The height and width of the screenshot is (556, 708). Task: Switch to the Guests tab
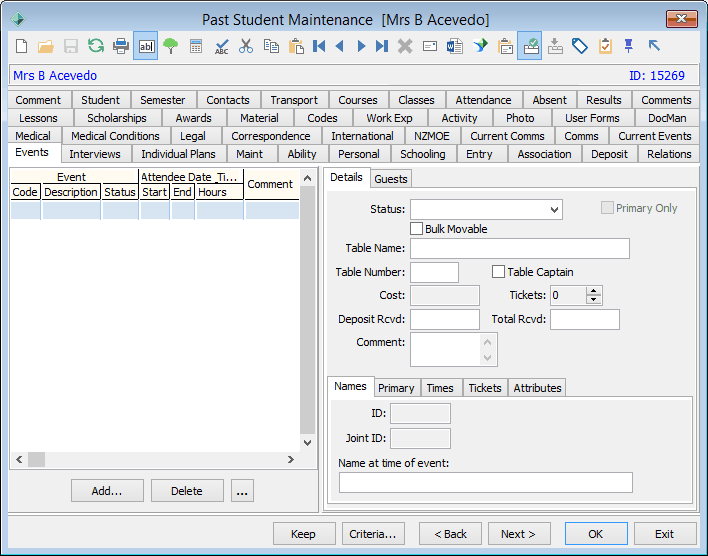click(x=391, y=179)
